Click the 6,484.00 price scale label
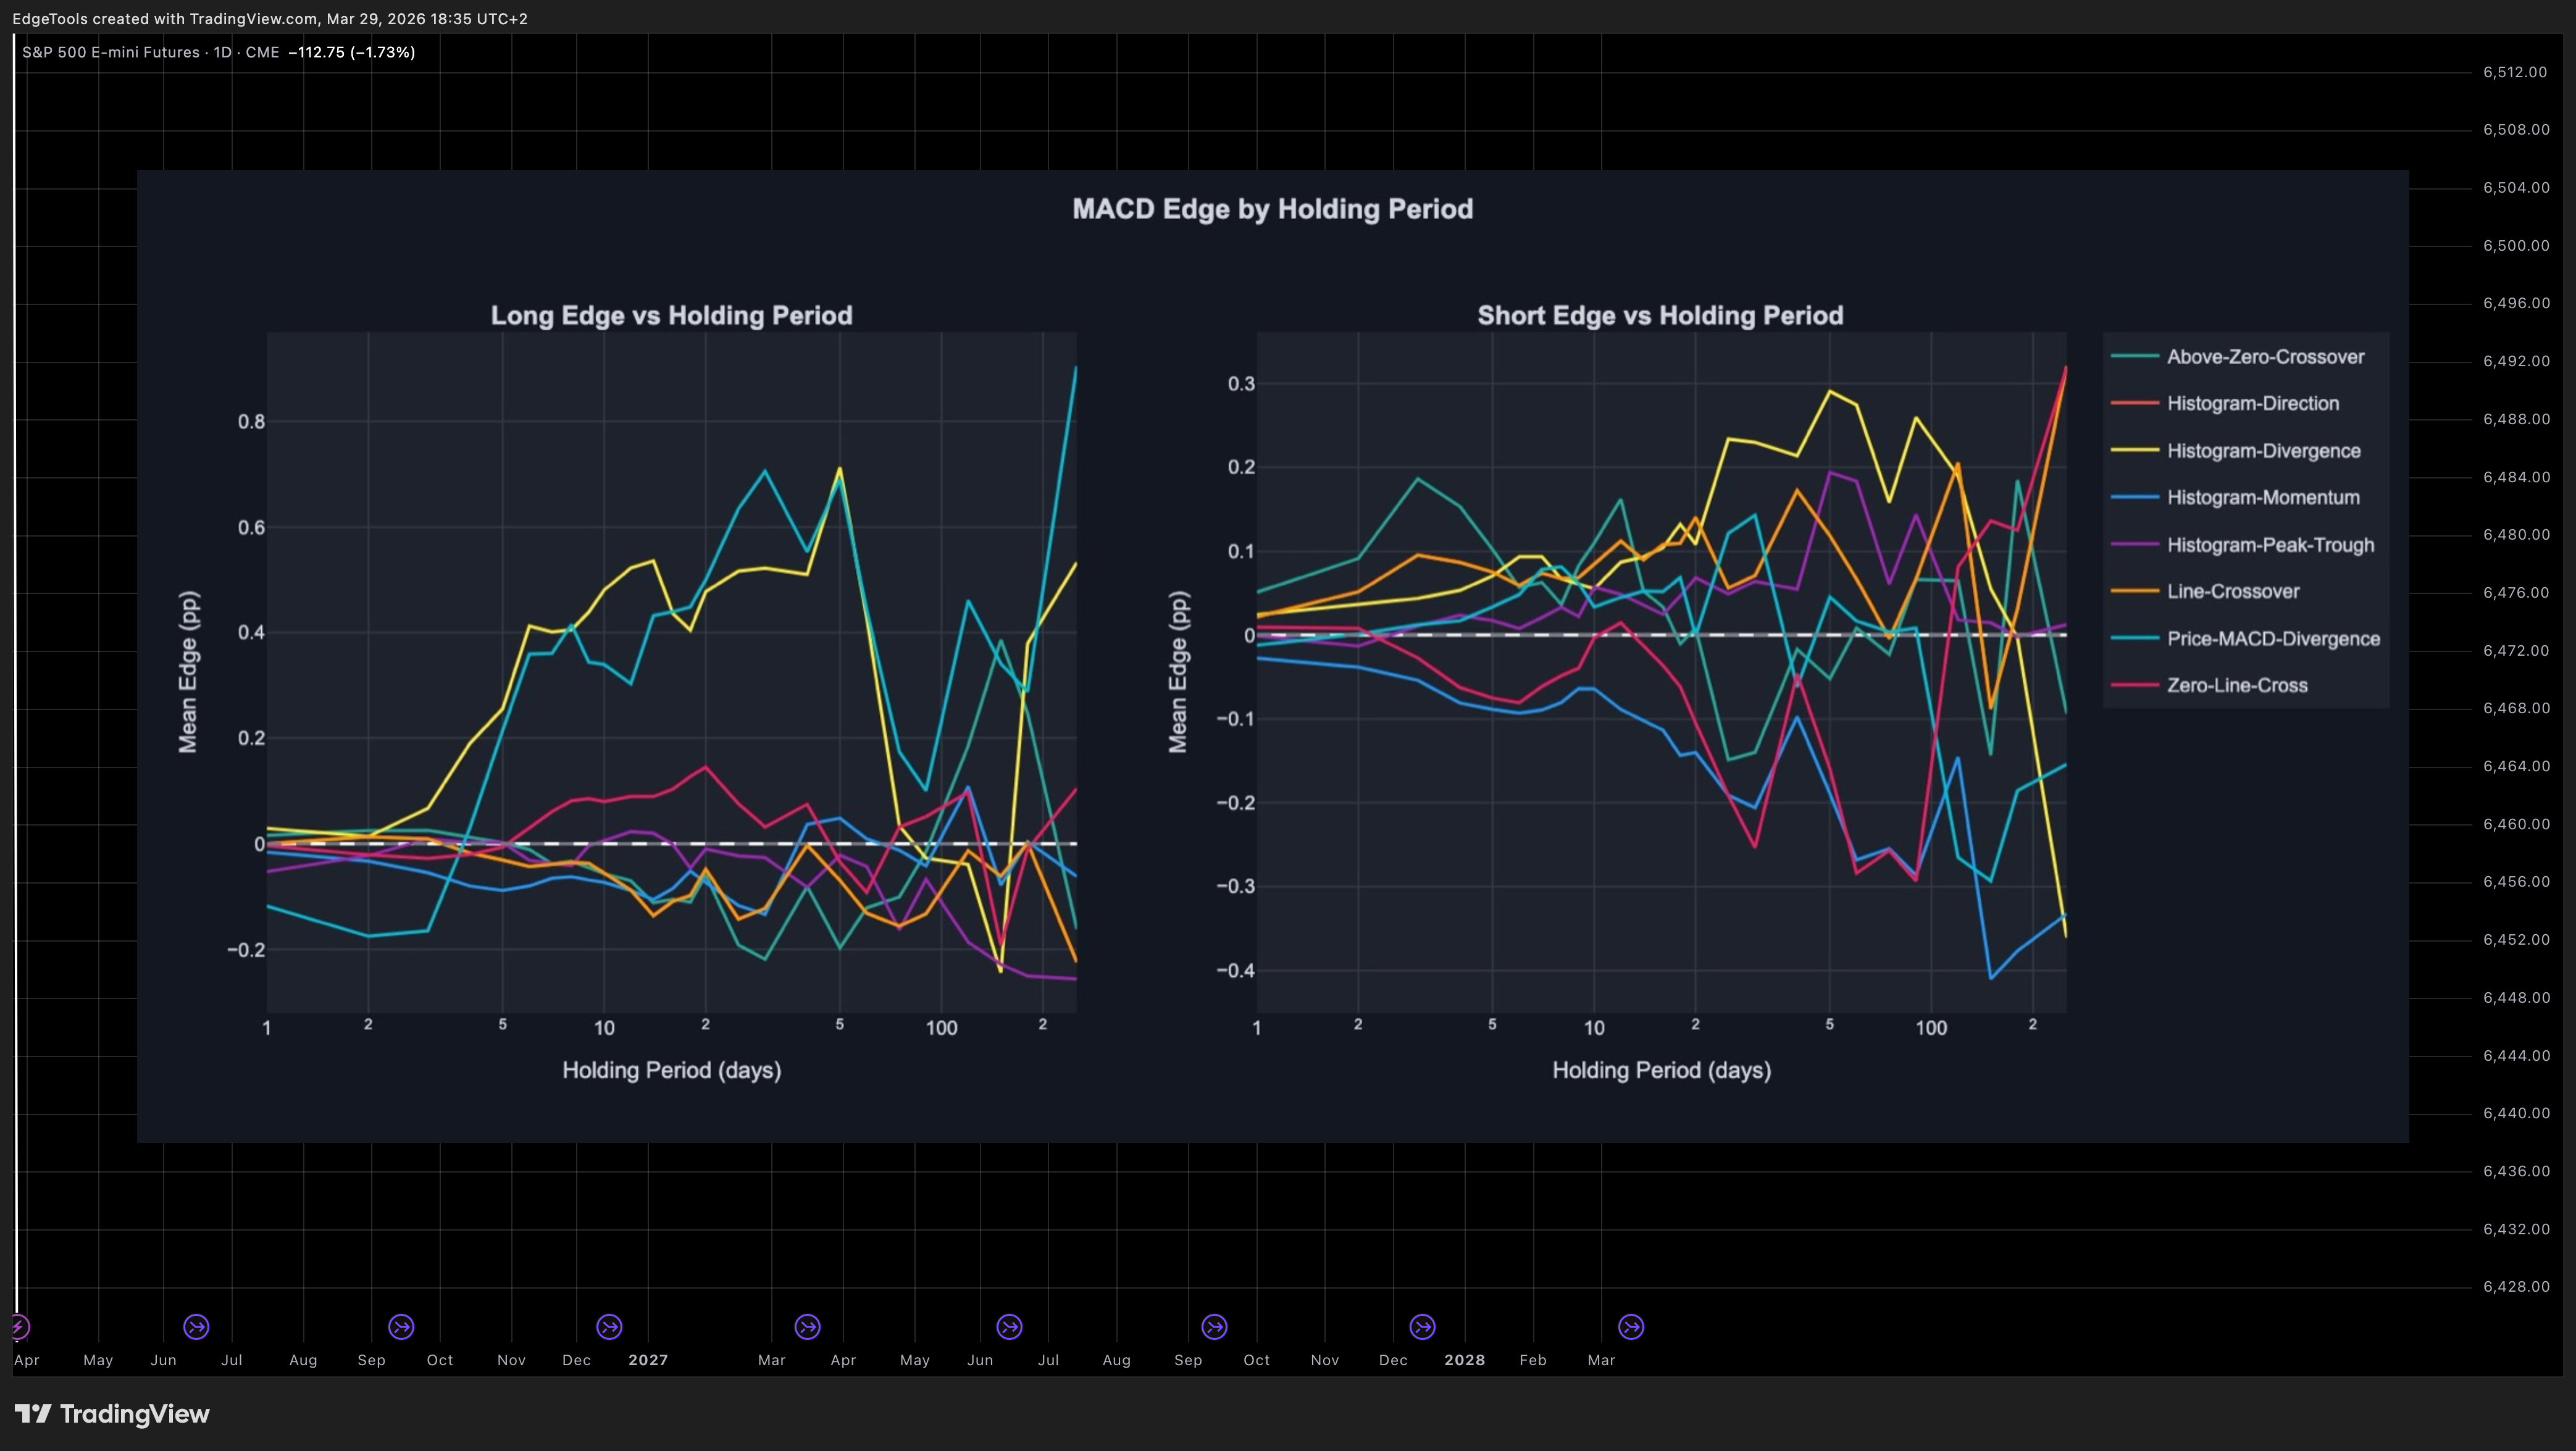Screen dimensions: 2576x1451 [x=2515, y=477]
